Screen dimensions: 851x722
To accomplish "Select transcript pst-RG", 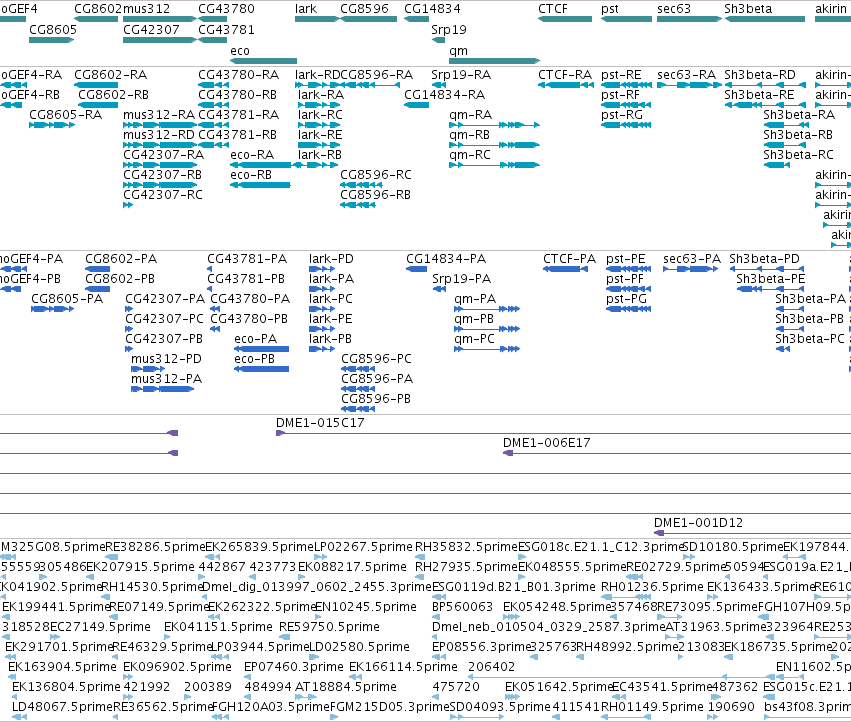I will (x=626, y=125).
